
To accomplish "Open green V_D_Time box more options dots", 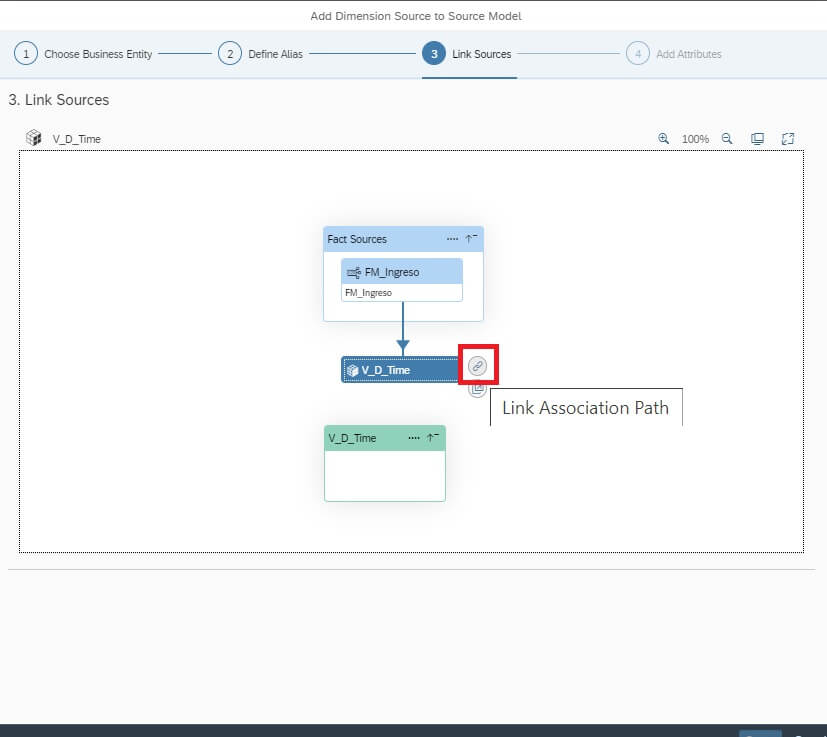I will [x=414, y=438].
